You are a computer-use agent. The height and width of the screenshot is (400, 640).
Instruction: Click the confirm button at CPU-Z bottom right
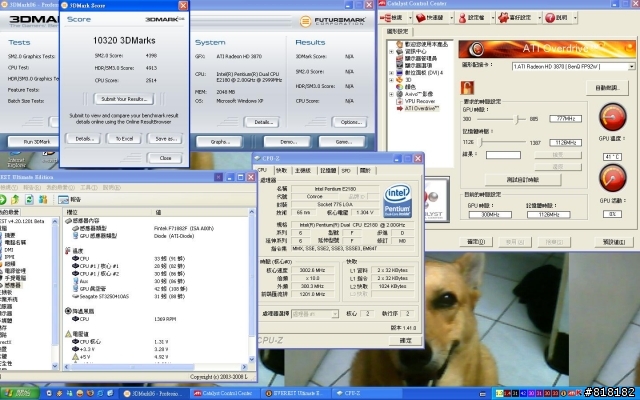click(405, 340)
